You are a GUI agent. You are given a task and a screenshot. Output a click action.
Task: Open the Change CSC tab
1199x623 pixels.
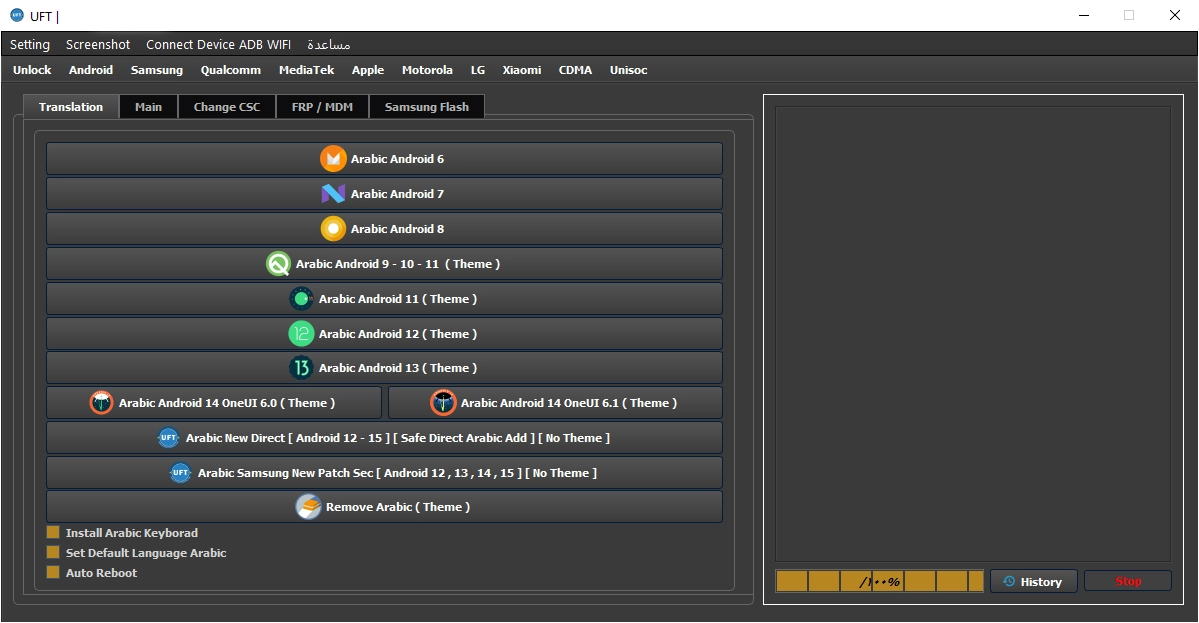227,107
